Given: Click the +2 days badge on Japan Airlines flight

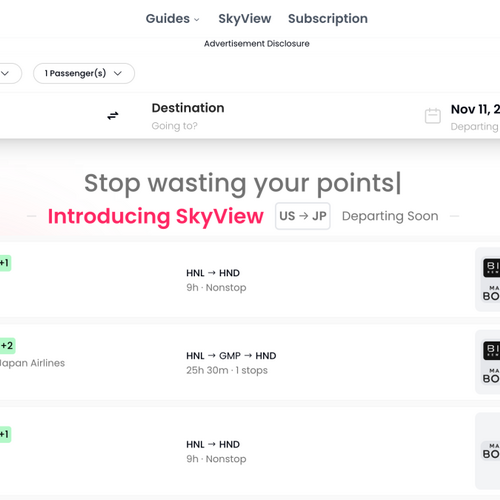Looking at the screenshot, I should (x=7, y=345).
